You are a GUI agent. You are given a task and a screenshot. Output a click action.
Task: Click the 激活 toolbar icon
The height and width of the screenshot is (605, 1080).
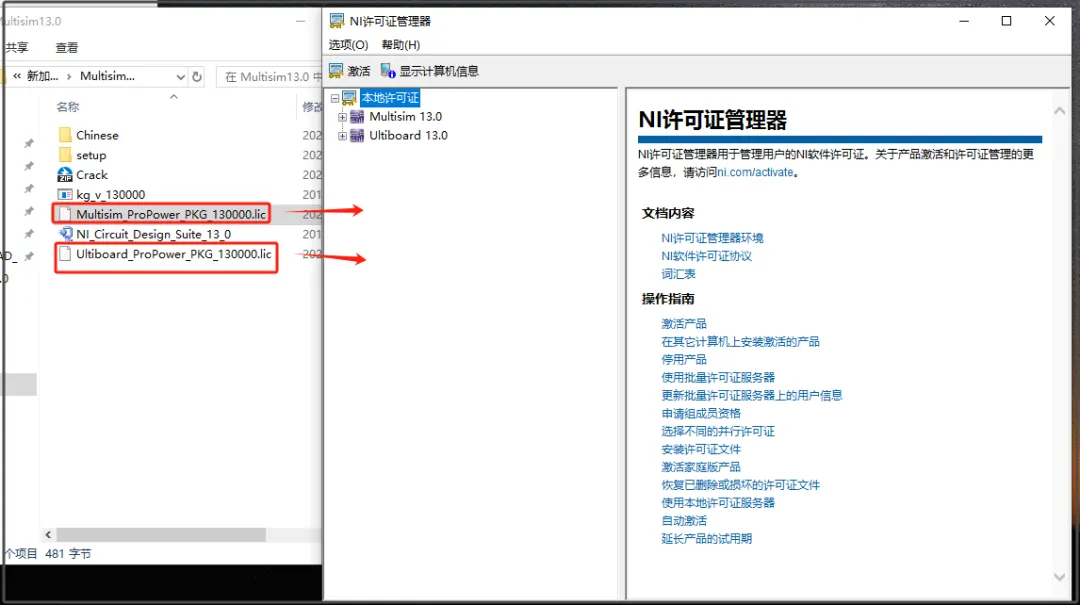(336, 71)
